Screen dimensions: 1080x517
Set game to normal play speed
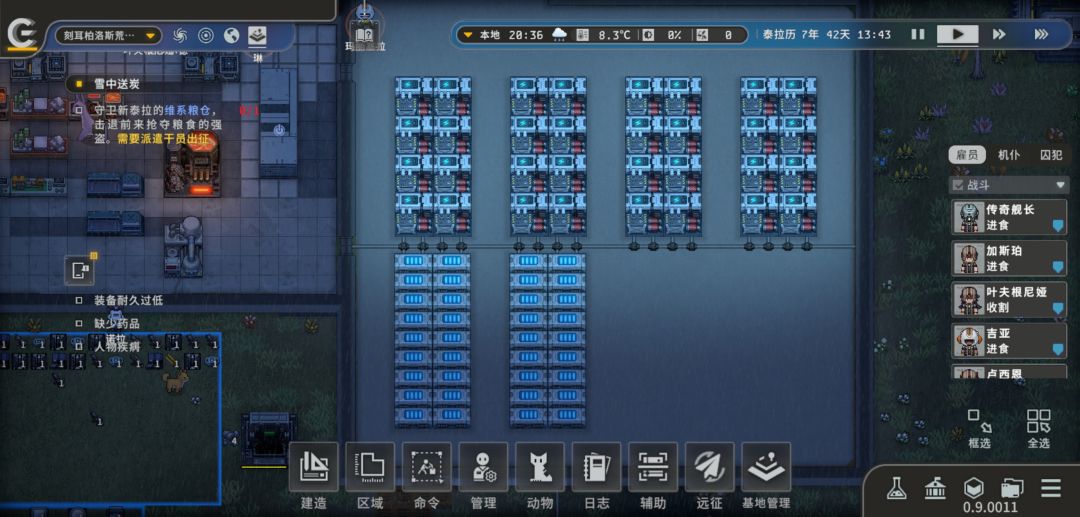(x=957, y=34)
